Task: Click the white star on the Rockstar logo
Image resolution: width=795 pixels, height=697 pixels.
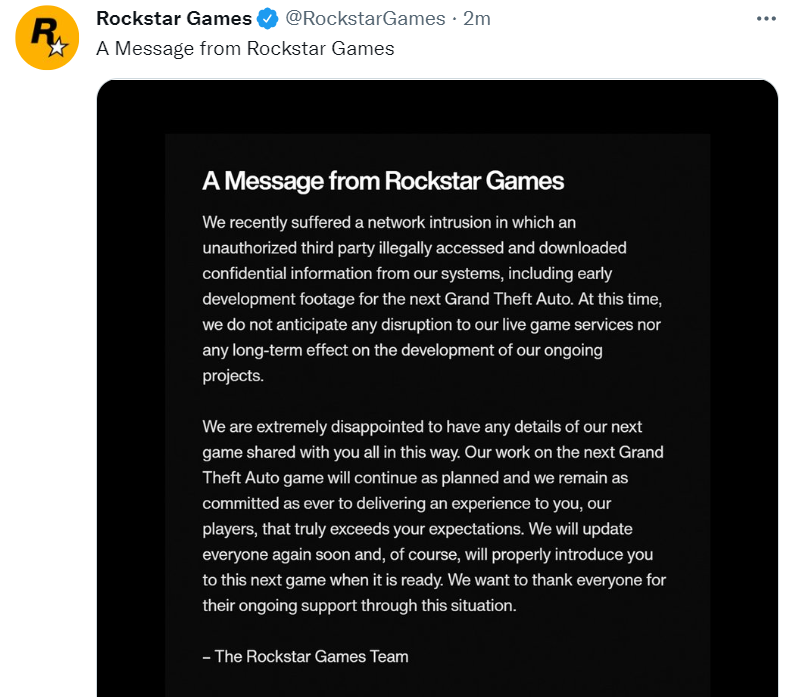Action: (58, 47)
